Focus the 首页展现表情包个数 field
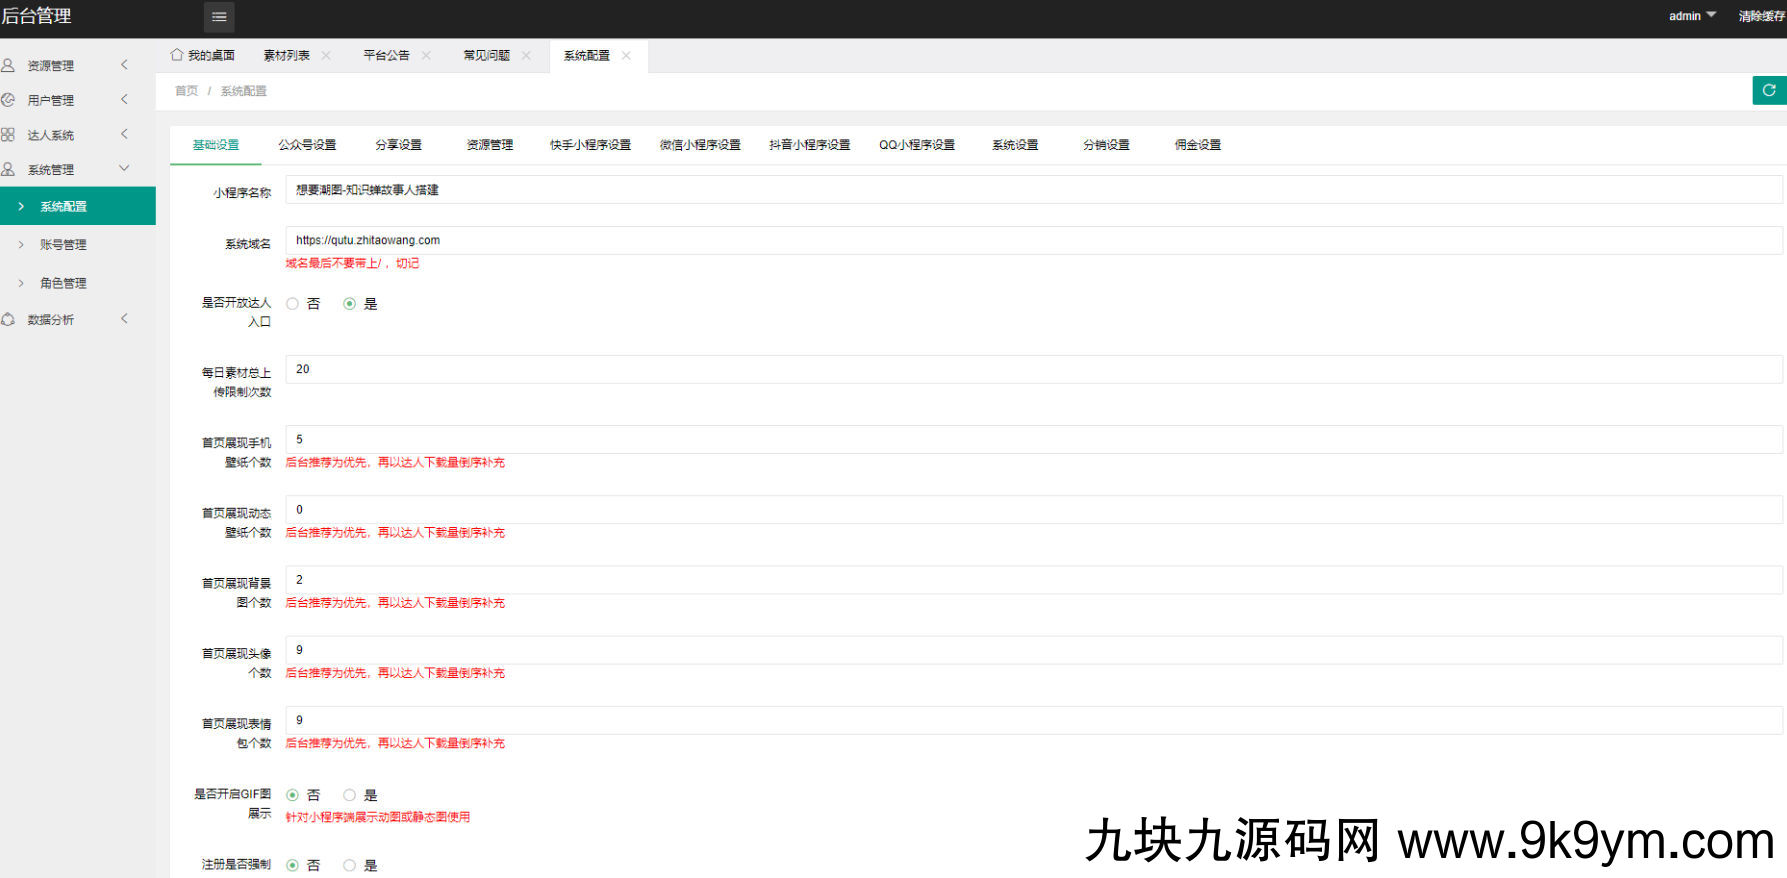This screenshot has width=1787, height=878. point(1034,720)
